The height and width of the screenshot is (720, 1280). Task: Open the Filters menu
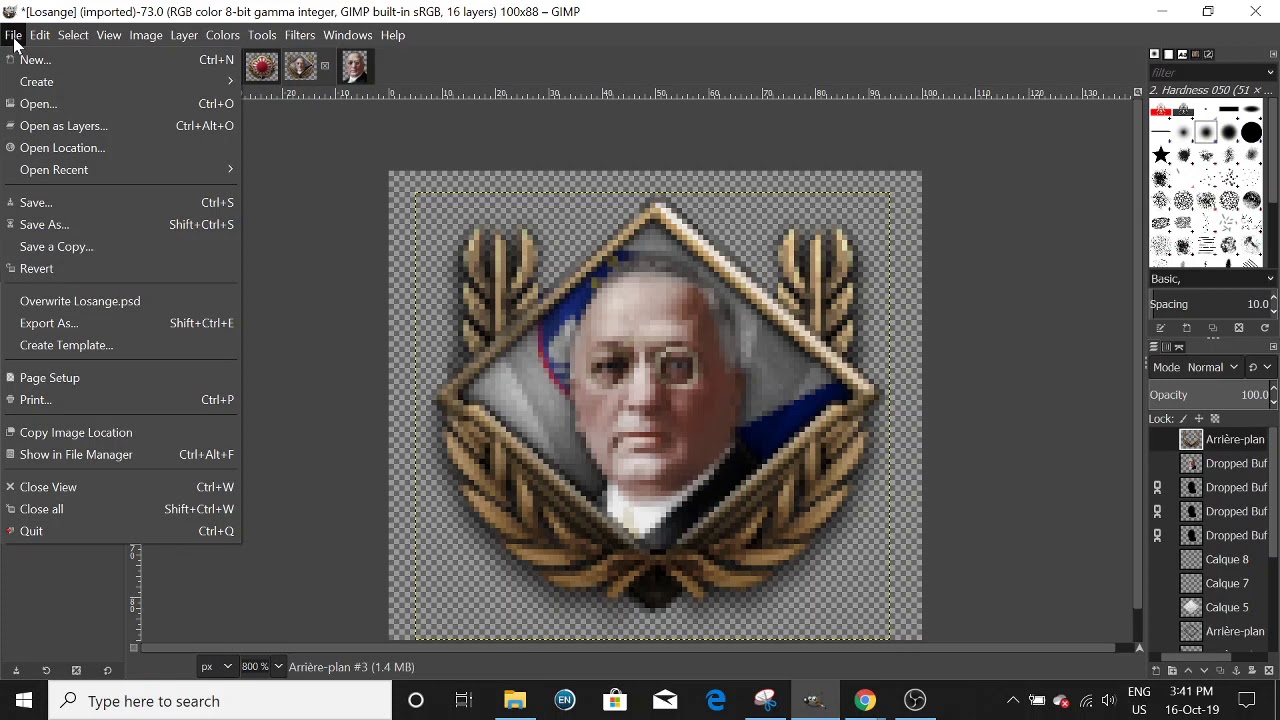point(300,35)
